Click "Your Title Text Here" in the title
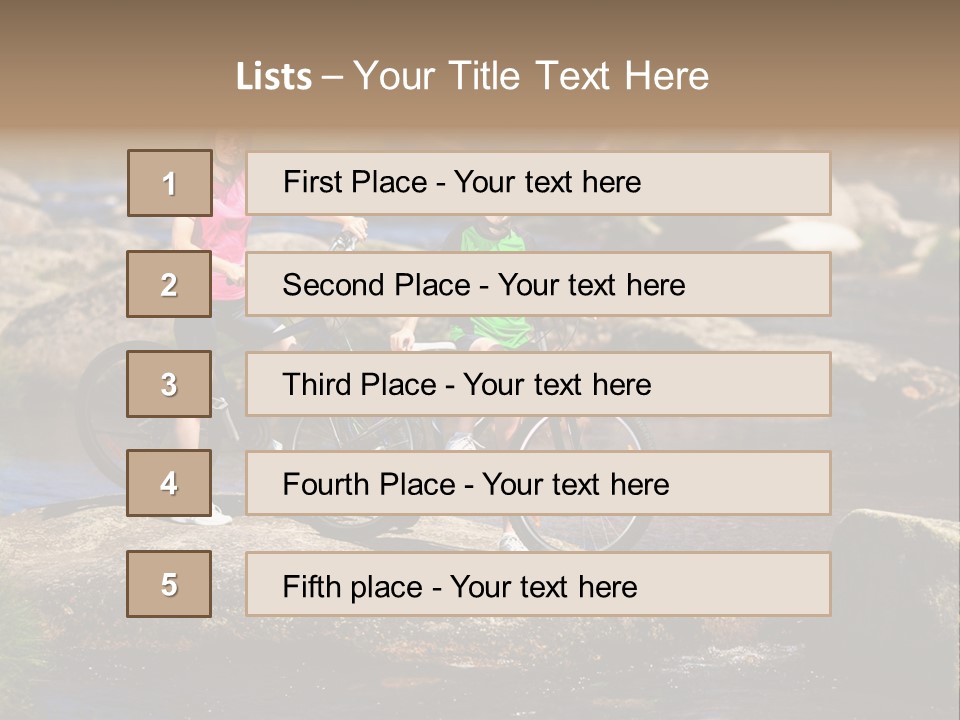960x720 pixels. tap(531, 76)
